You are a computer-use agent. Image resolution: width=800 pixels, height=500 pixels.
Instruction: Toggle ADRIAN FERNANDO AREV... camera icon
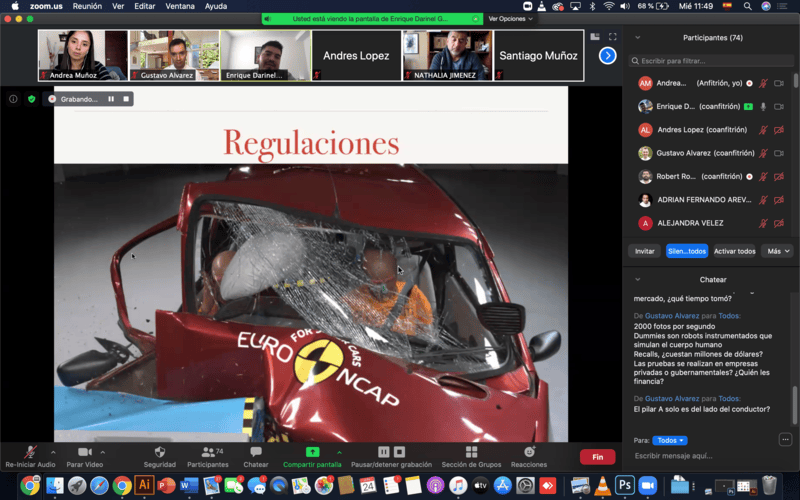[x=779, y=200]
